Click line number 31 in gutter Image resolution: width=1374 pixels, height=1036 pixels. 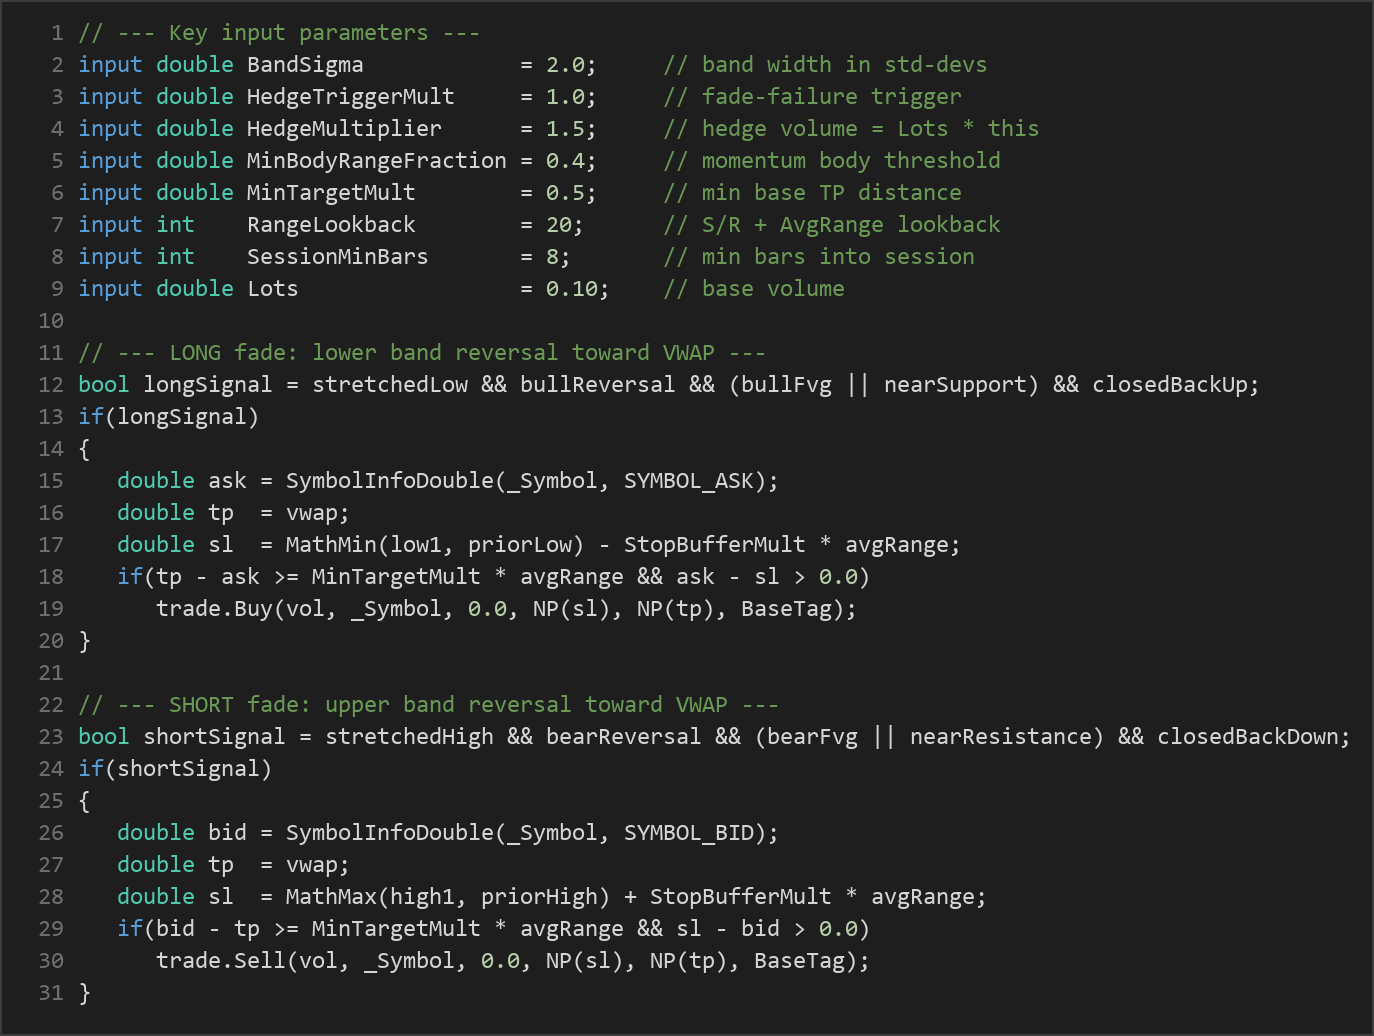[x=51, y=993]
